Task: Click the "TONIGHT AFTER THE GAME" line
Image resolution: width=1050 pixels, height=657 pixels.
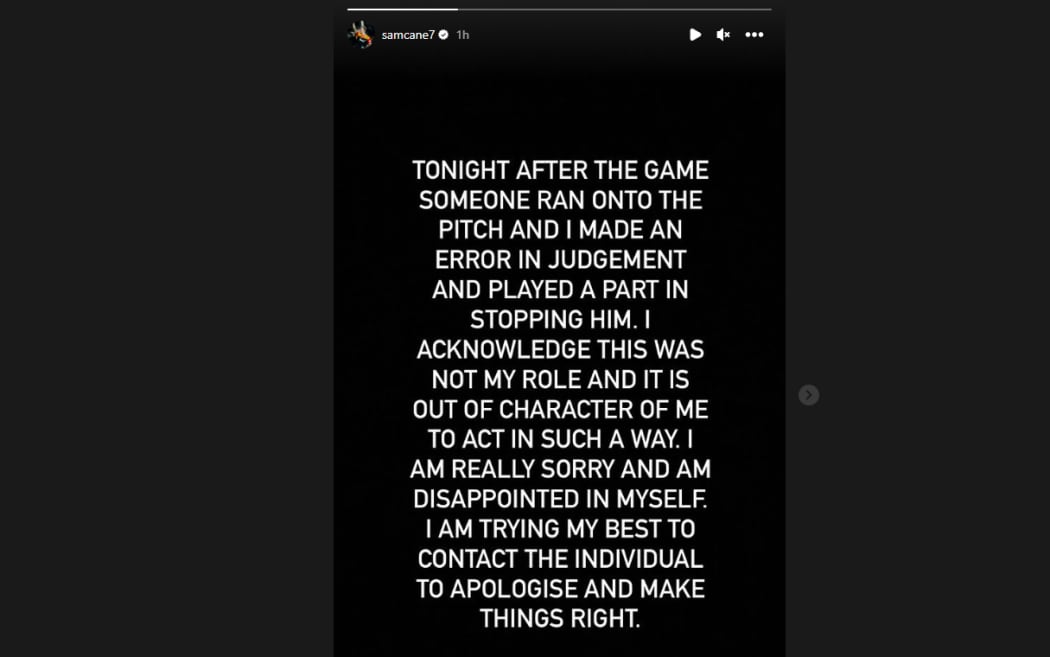Action: coord(560,170)
